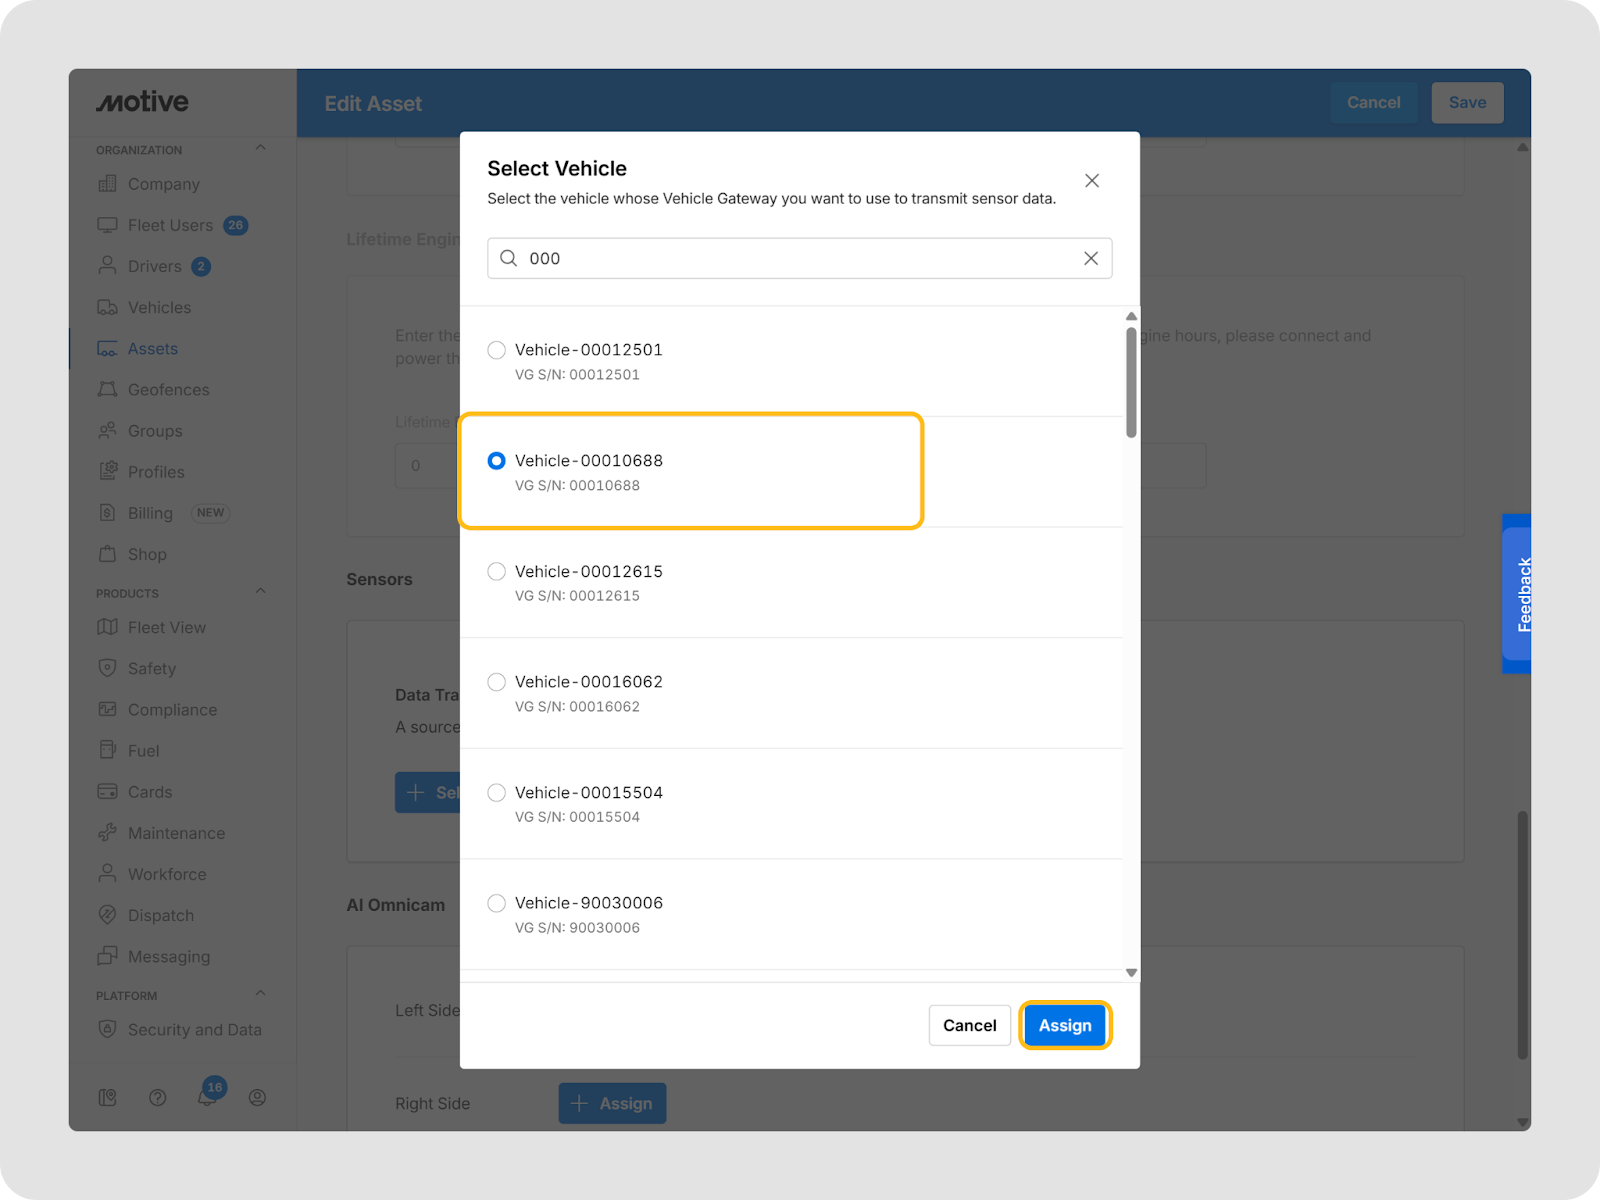The width and height of the screenshot is (1600, 1200).
Task: Choose the Vehicle-00012615 radio option
Action: 496,571
